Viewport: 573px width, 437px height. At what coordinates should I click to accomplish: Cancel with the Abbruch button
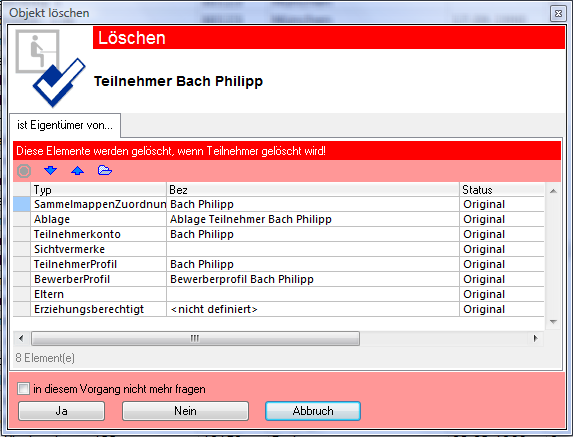(x=313, y=411)
